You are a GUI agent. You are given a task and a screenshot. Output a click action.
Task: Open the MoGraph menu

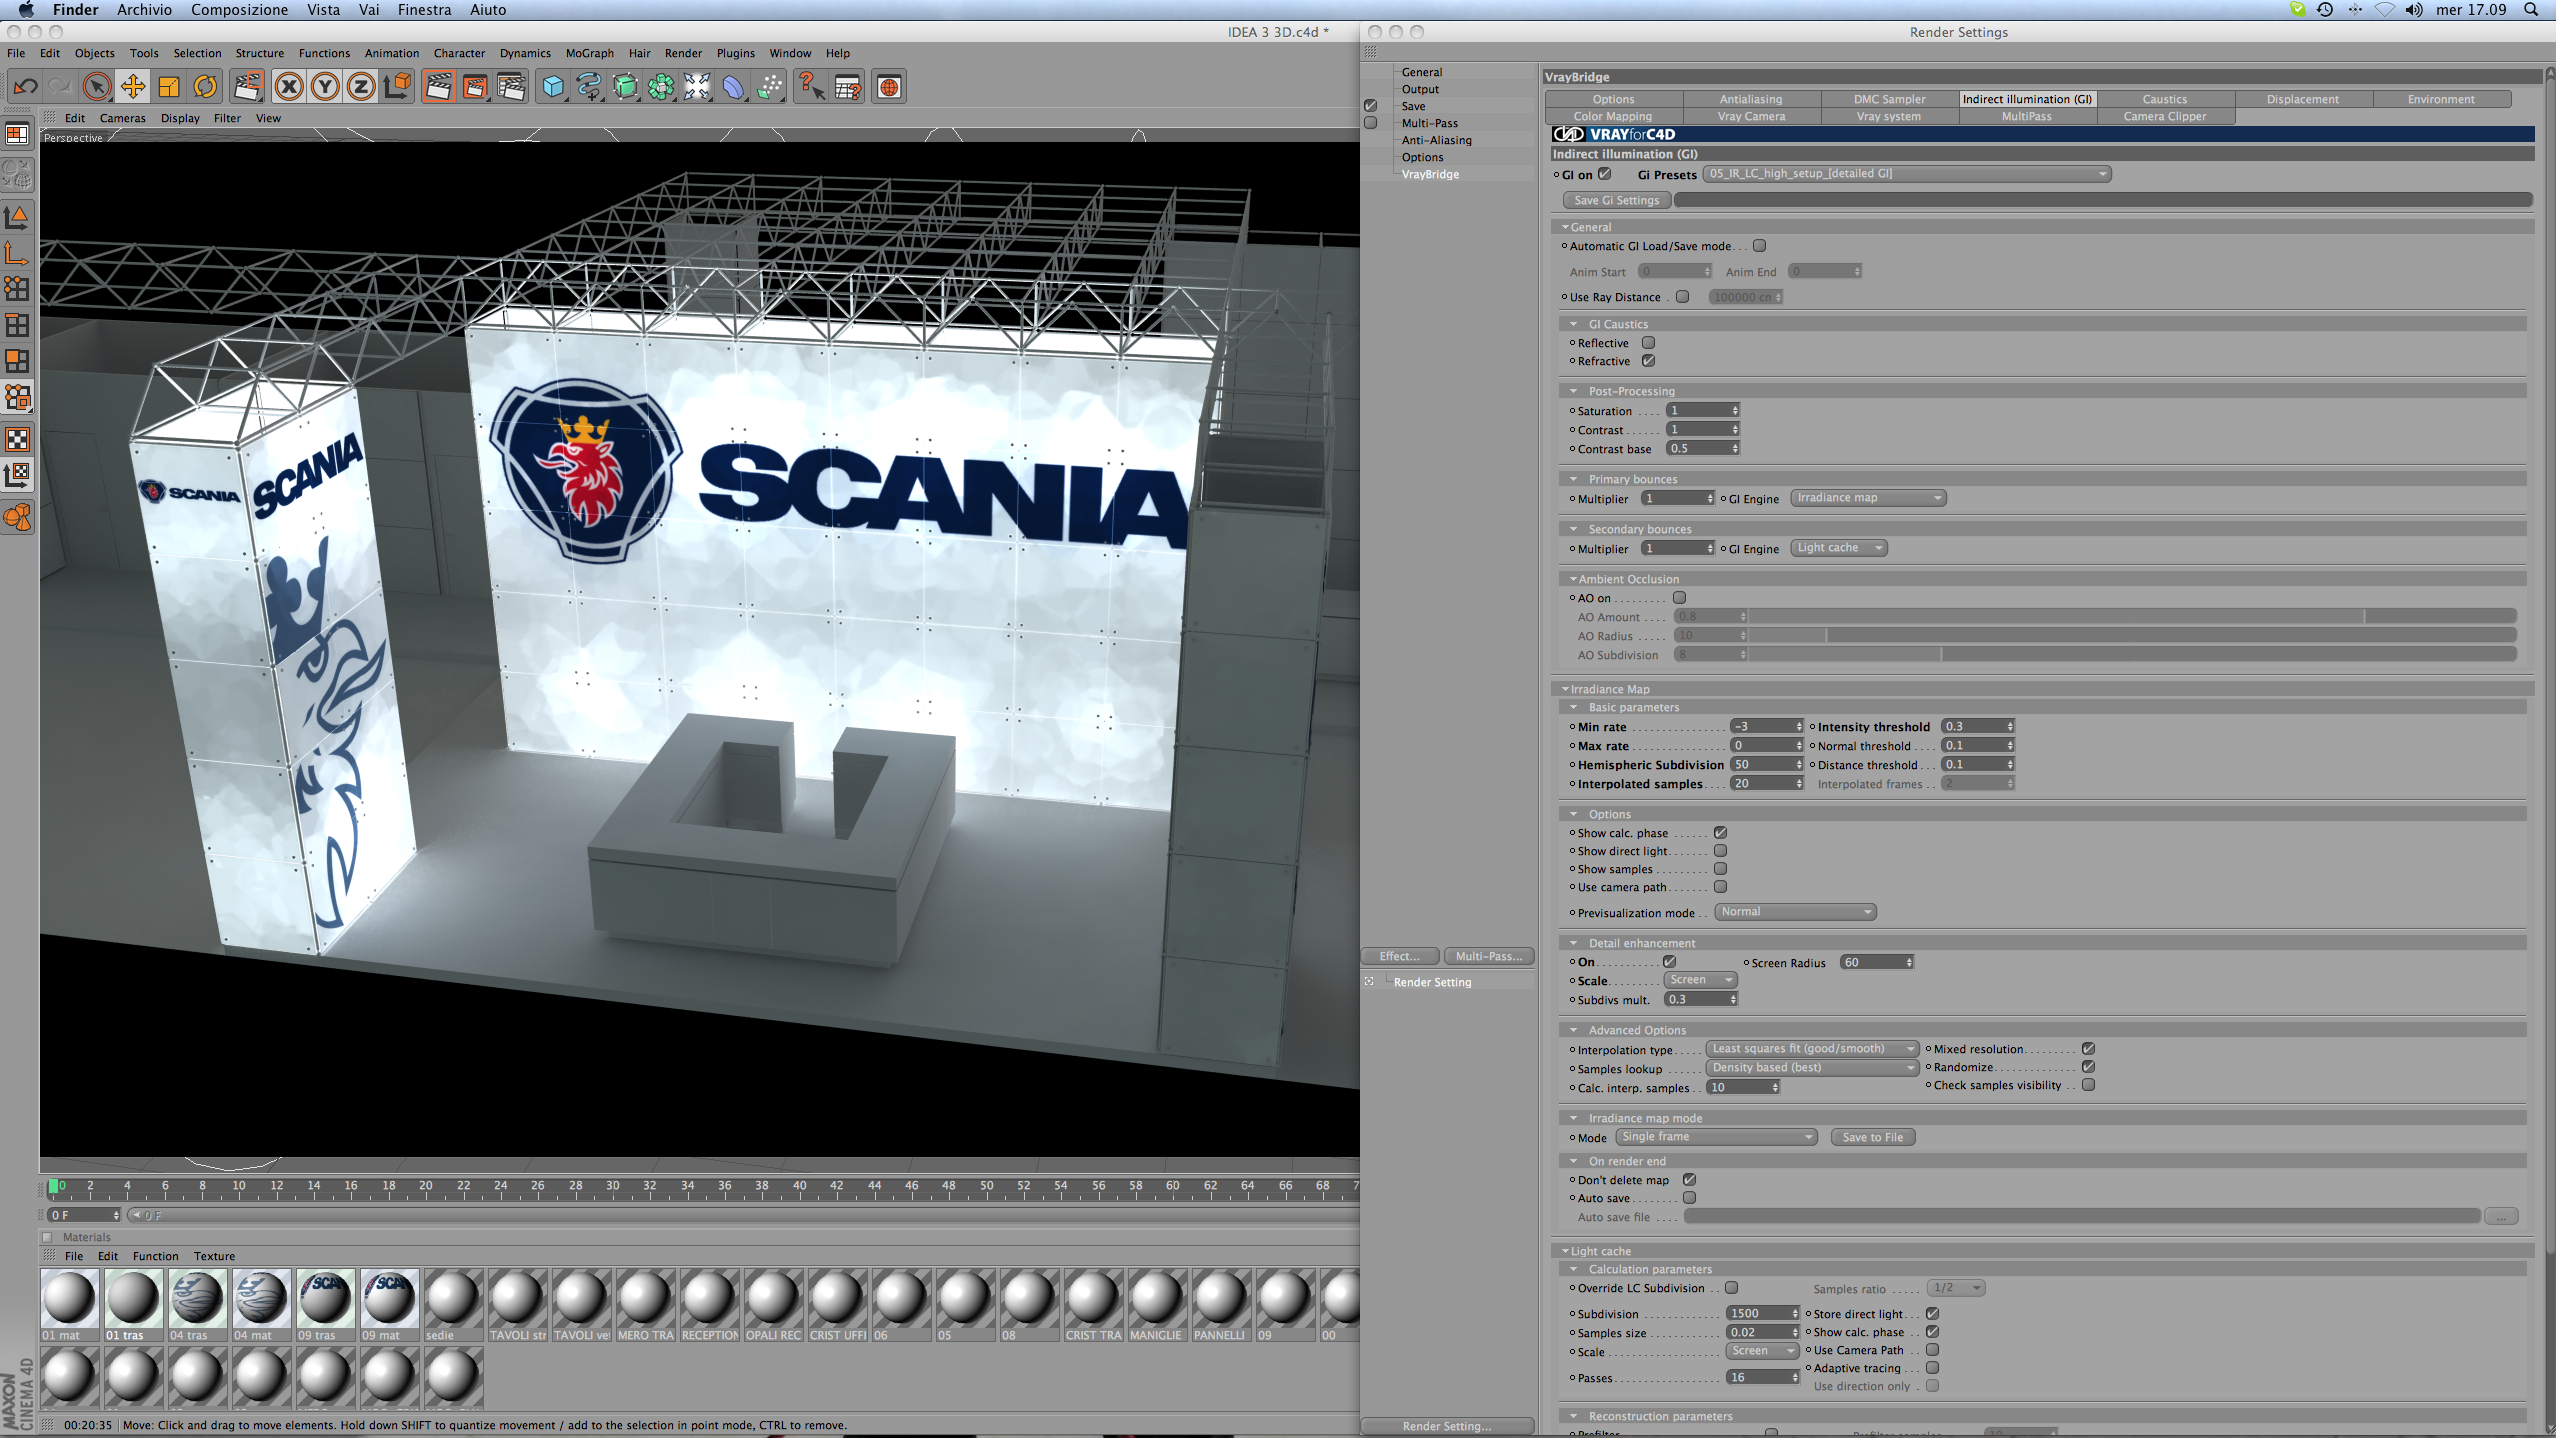pos(589,53)
